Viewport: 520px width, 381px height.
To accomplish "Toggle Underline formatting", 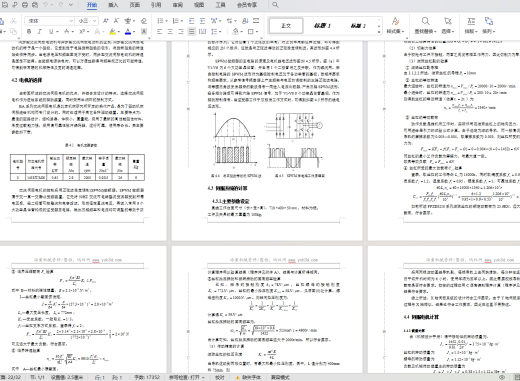I will click(51, 32).
